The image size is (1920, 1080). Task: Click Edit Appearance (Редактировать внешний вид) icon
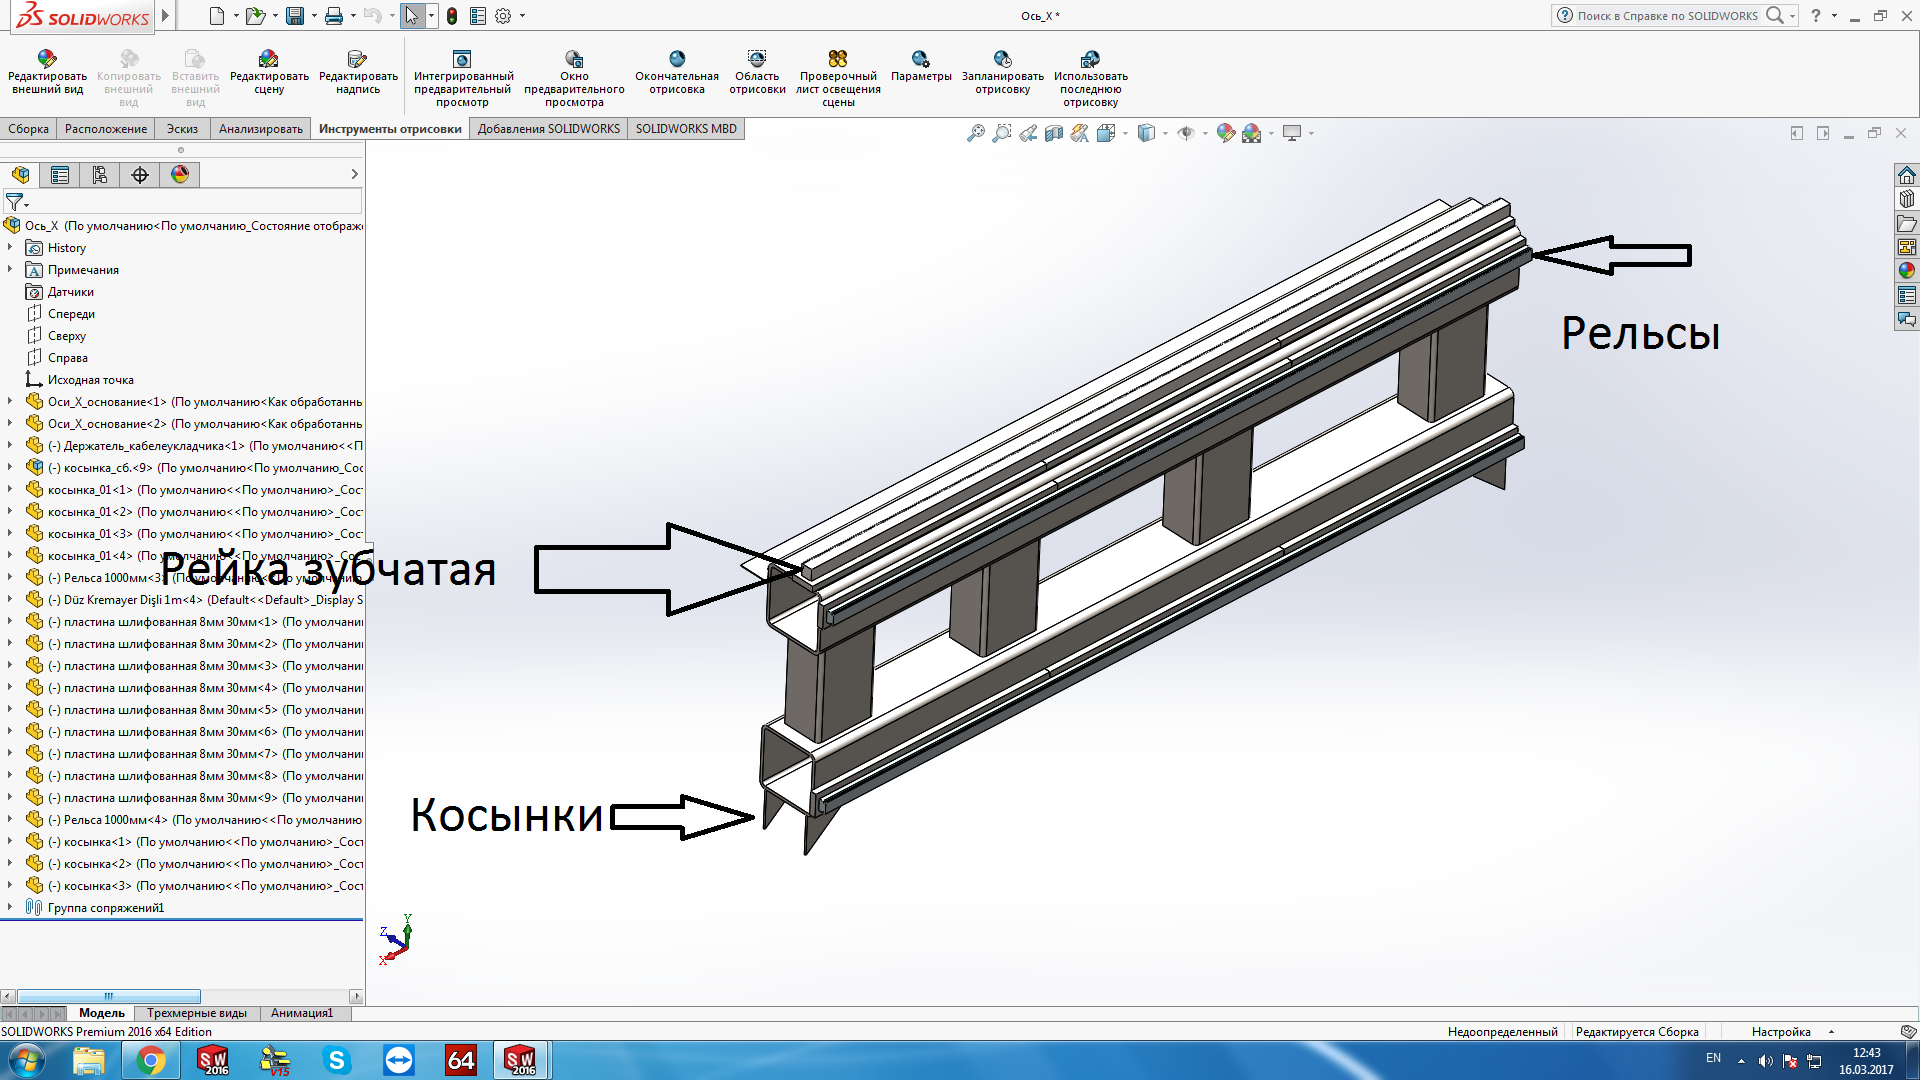(47, 59)
